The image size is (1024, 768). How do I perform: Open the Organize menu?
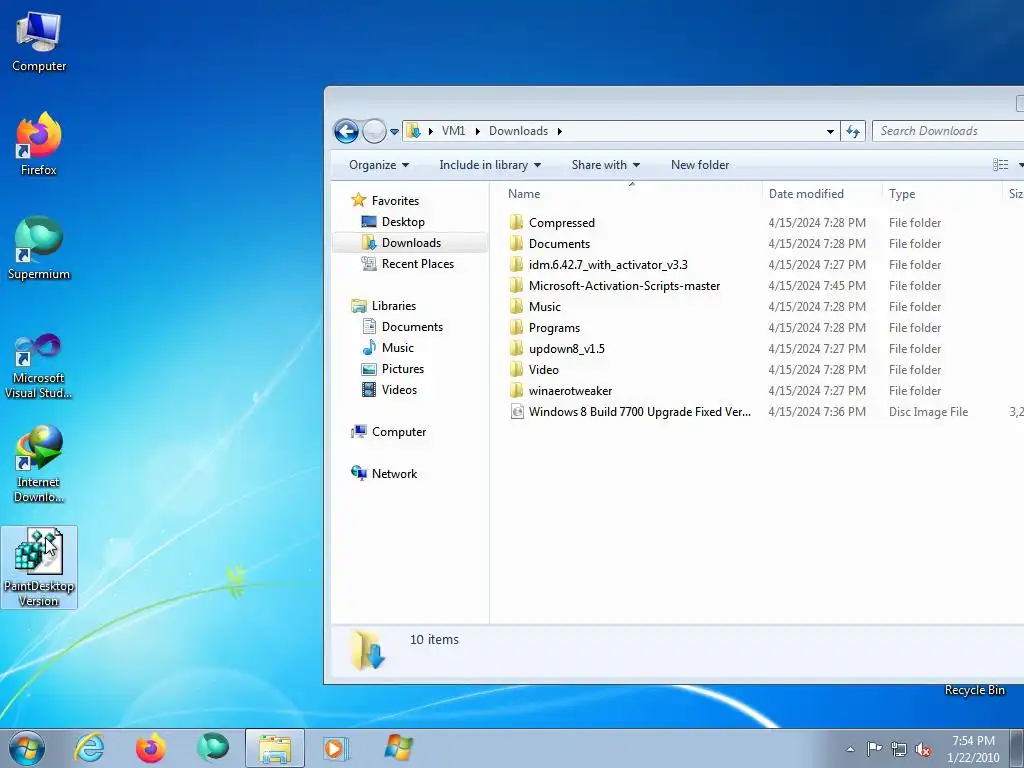click(x=379, y=165)
